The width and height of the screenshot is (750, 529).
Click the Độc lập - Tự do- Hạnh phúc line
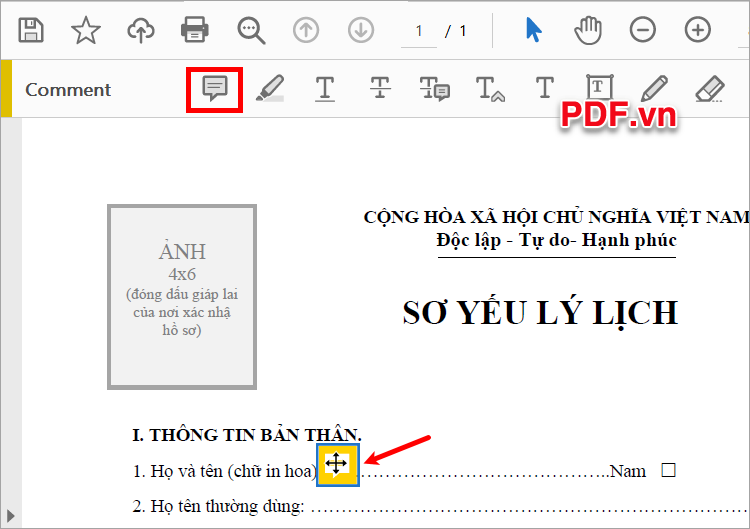tap(556, 240)
